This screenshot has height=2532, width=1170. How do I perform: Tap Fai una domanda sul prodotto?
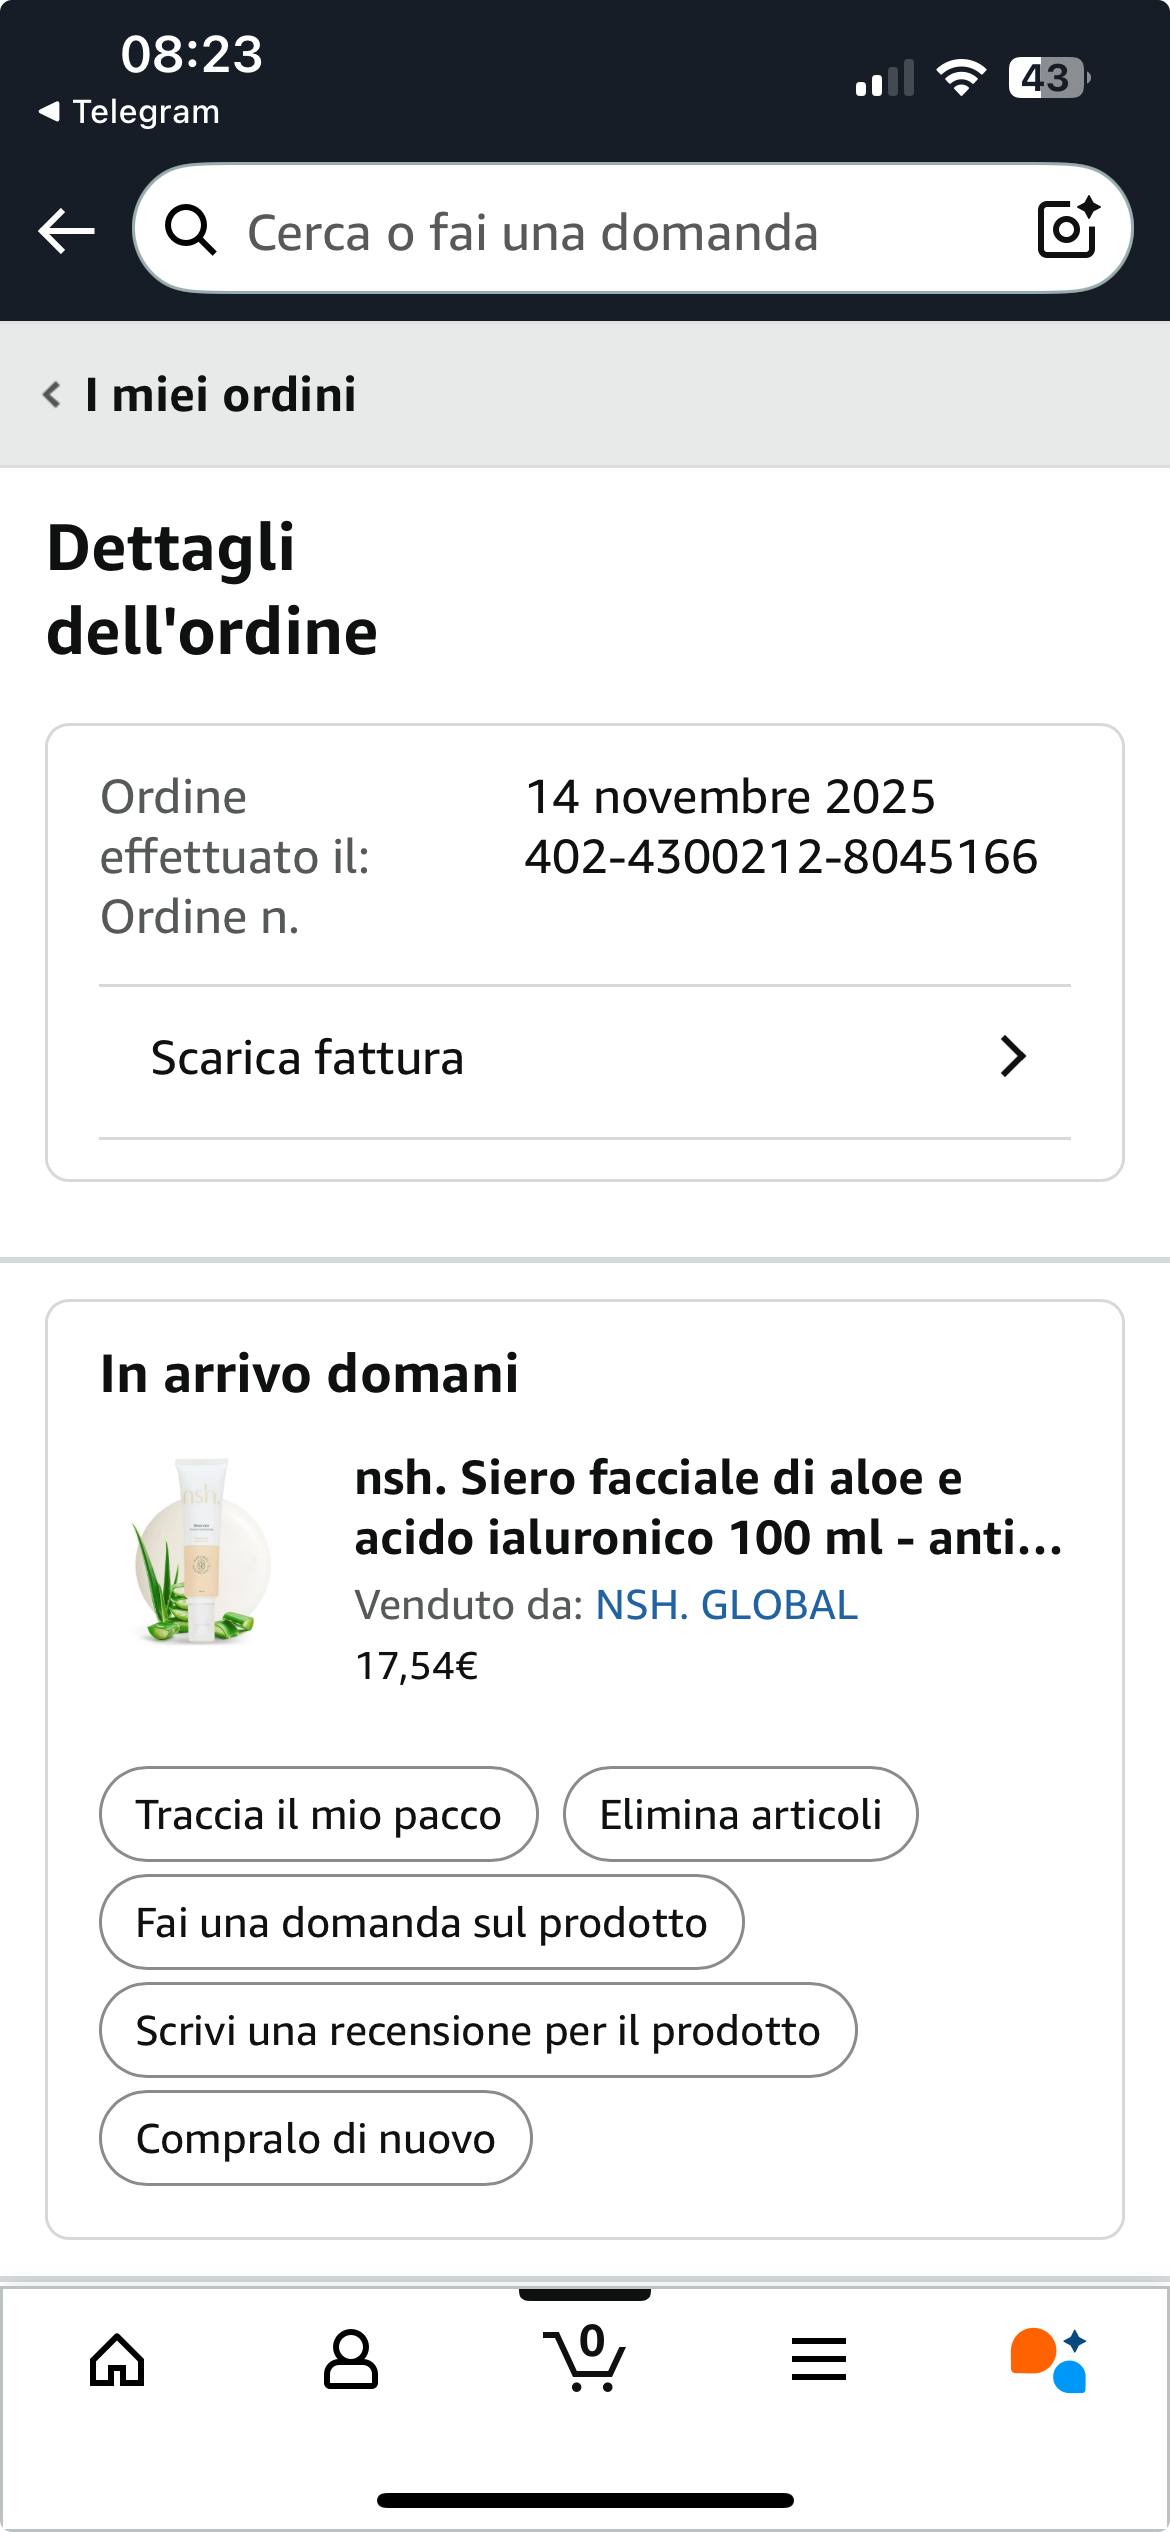pyautogui.click(x=421, y=1923)
